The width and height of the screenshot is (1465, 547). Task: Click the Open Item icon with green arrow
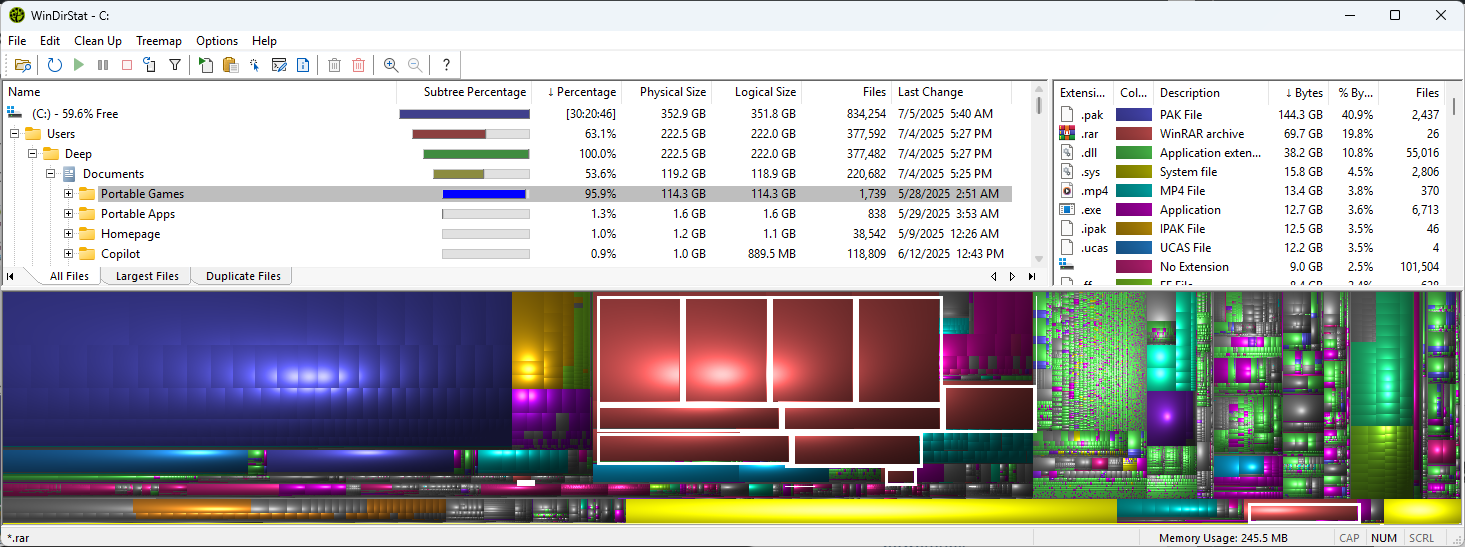pos(206,65)
